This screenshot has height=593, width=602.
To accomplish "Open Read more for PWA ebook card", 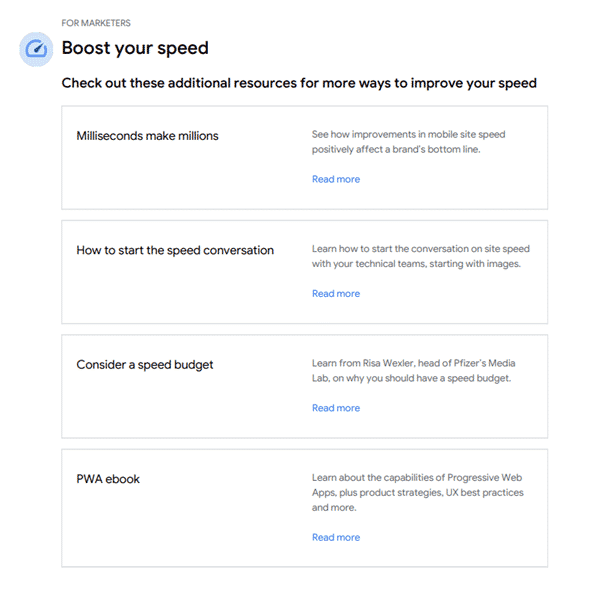I will [x=336, y=537].
